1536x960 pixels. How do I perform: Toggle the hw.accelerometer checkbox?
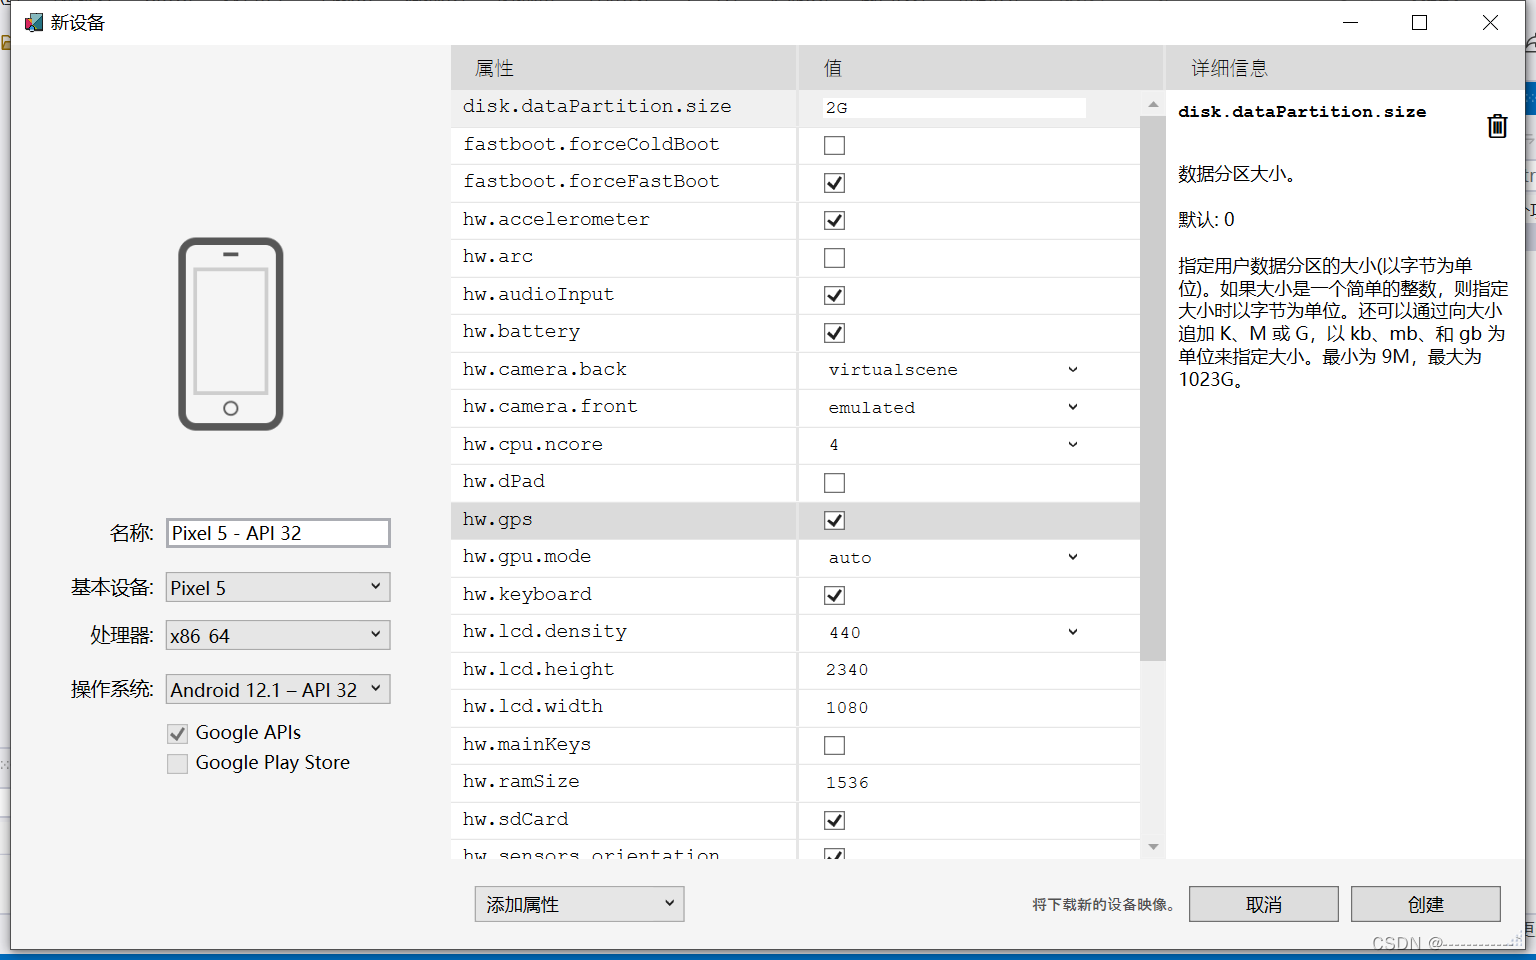pos(834,221)
